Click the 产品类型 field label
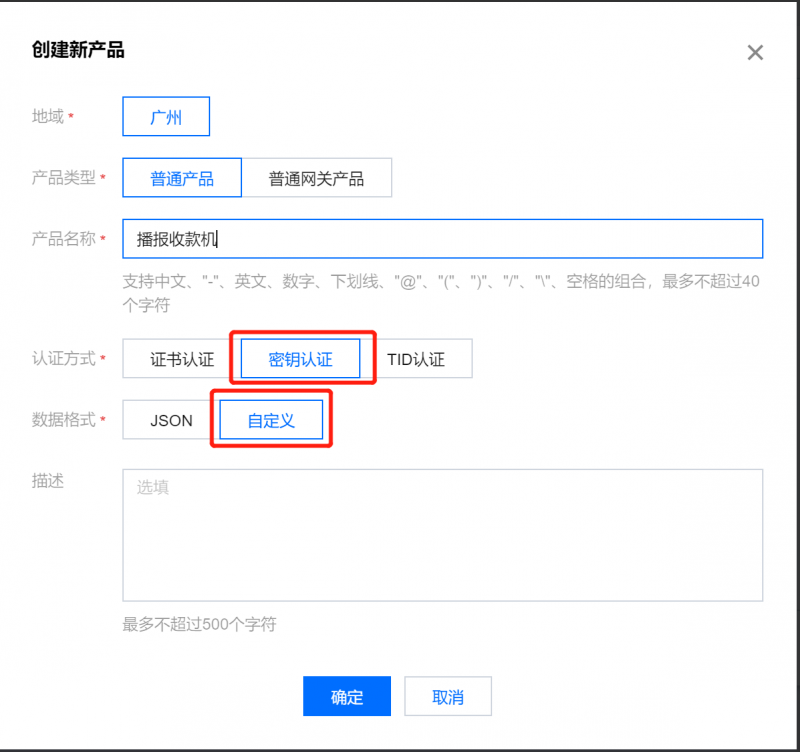 [x=64, y=178]
